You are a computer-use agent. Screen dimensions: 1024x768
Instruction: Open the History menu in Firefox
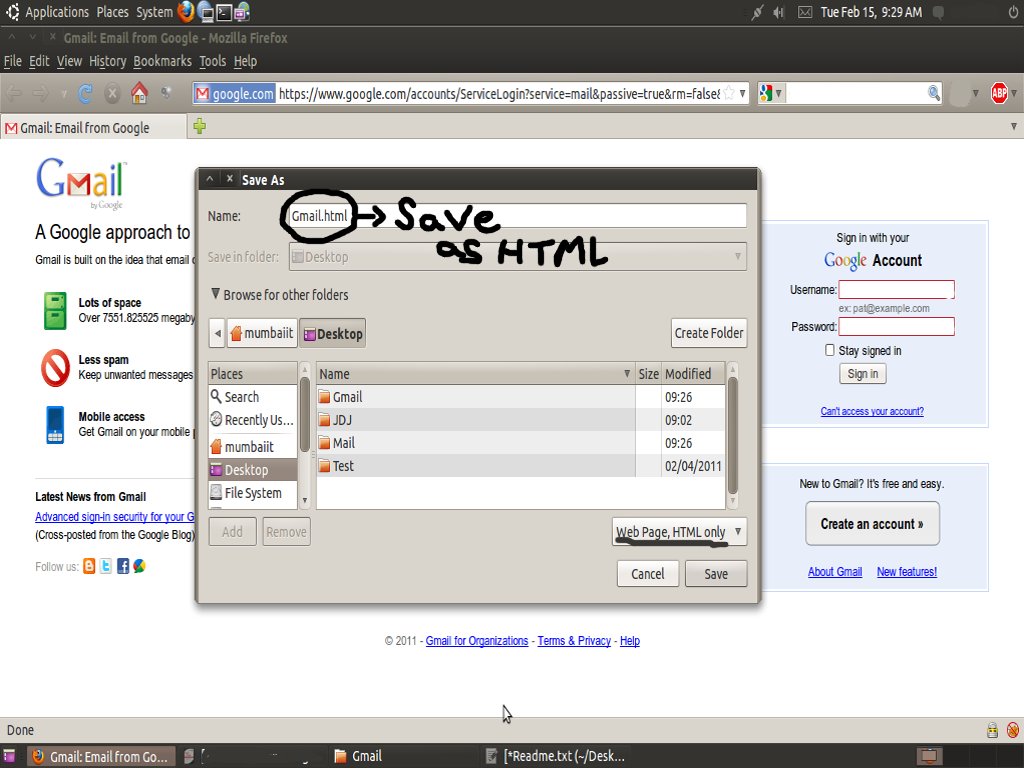point(108,61)
